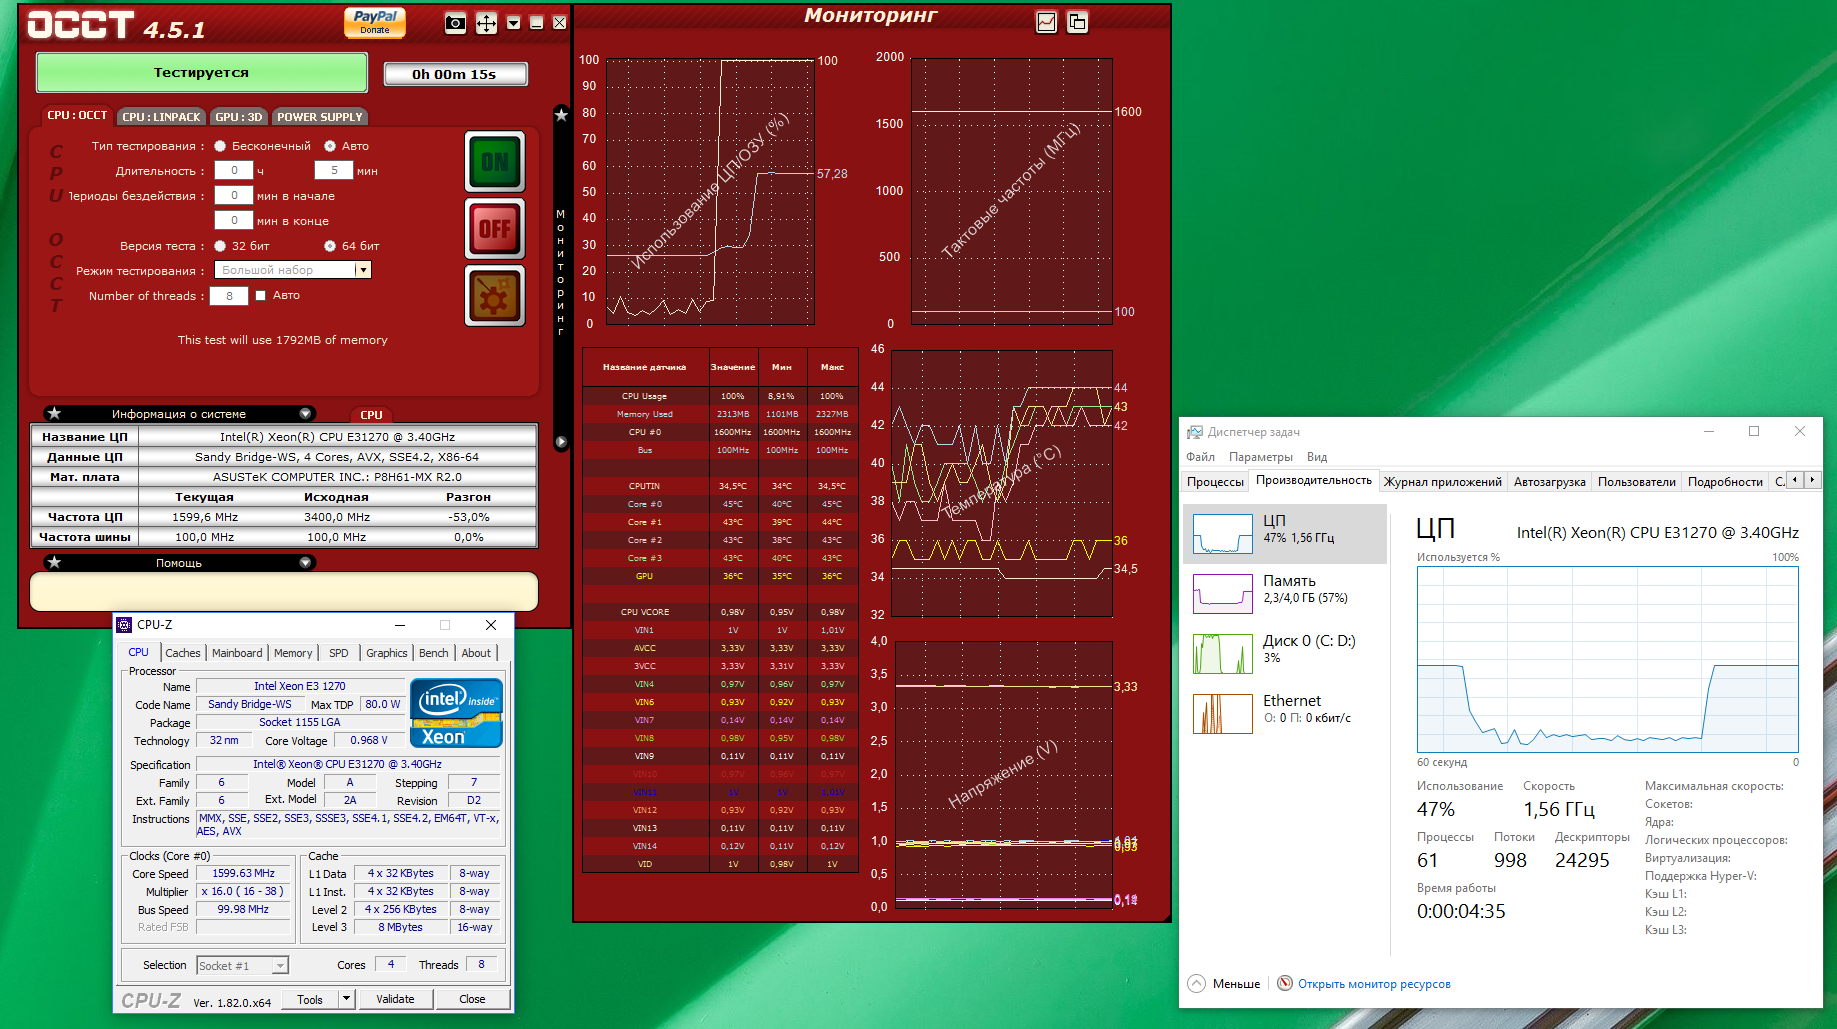Open the Режим тестирования dropdown
Viewport: 1837px width, 1029px height.
293,270
